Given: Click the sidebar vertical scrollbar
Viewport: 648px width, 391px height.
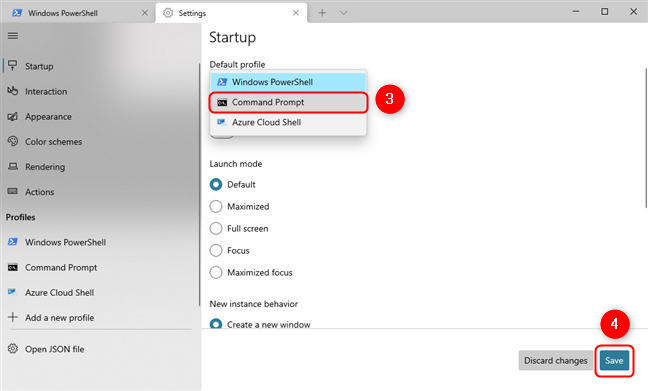Looking at the screenshot, I should (199, 184).
